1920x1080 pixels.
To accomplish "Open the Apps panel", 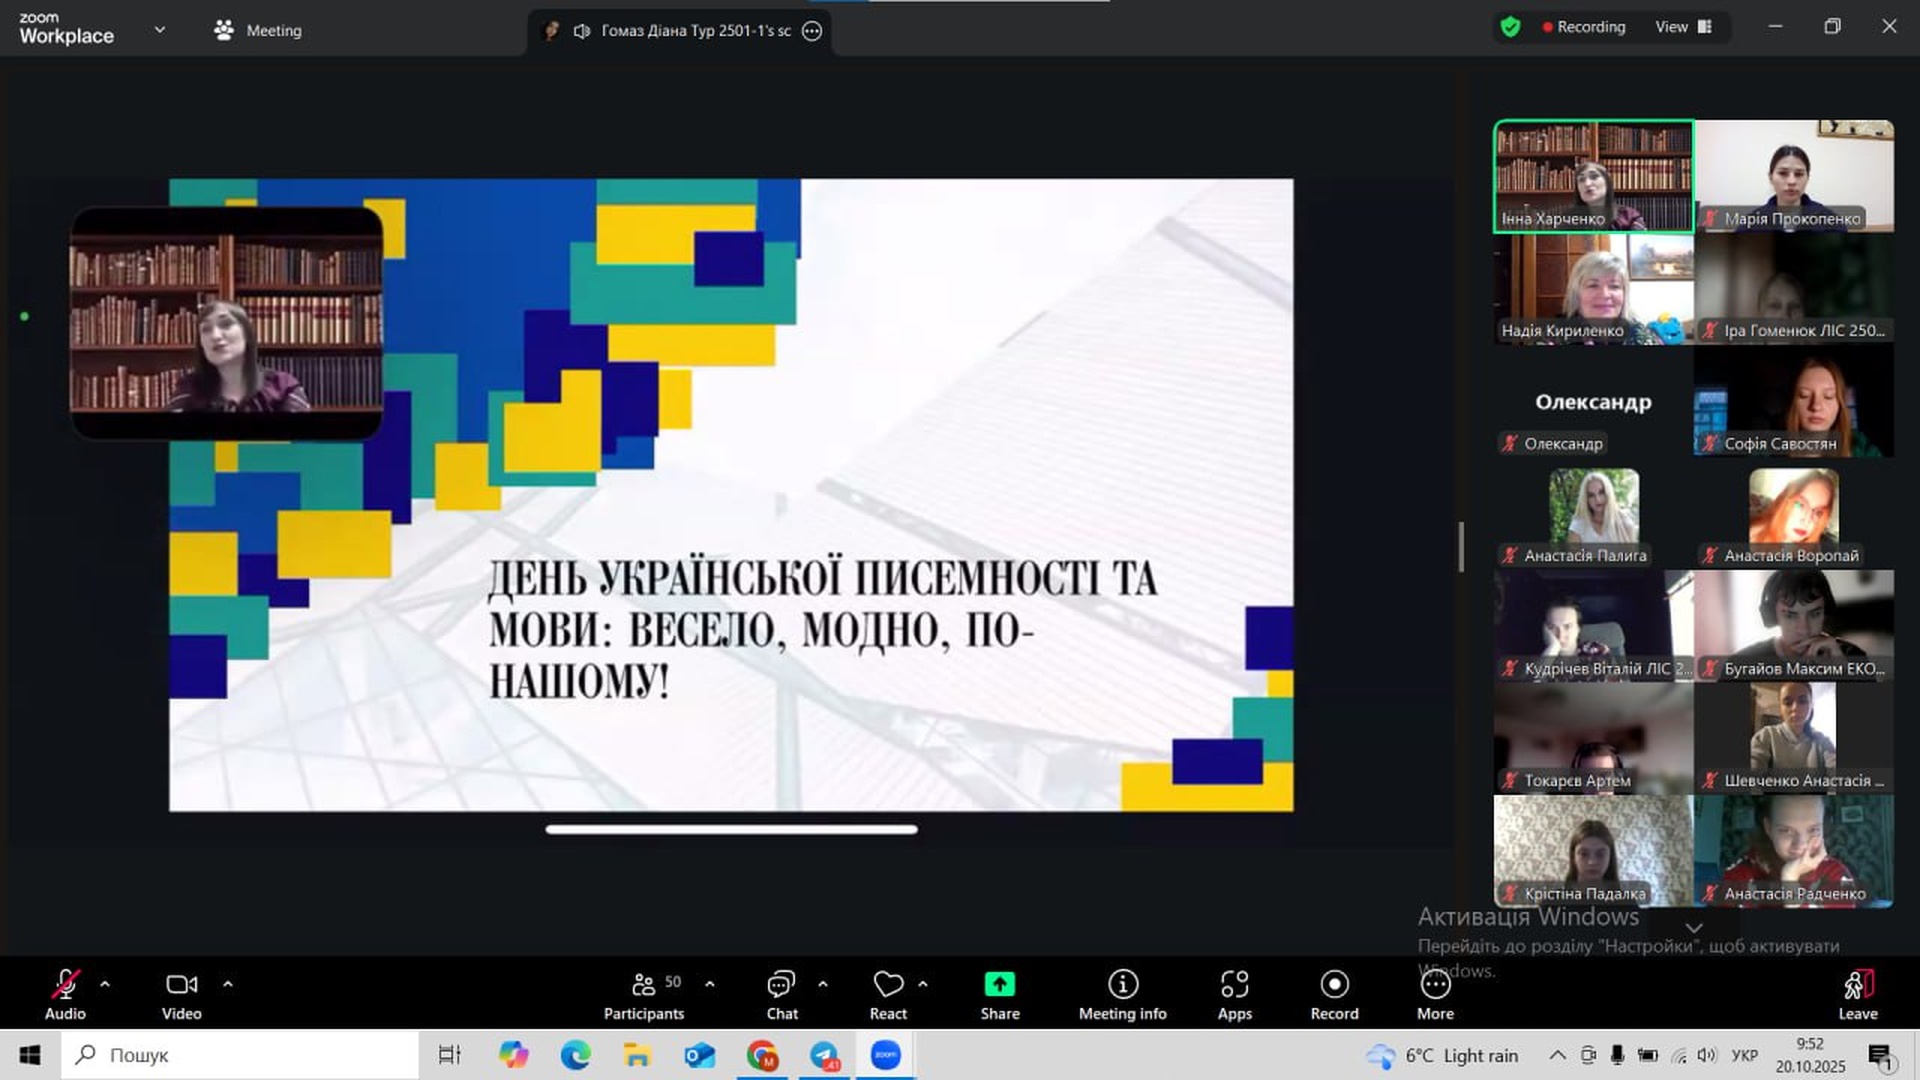I will [x=1234, y=985].
